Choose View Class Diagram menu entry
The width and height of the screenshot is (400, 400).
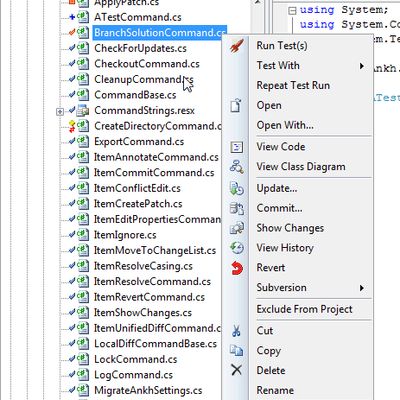pyautogui.click(x=301, y=167)
